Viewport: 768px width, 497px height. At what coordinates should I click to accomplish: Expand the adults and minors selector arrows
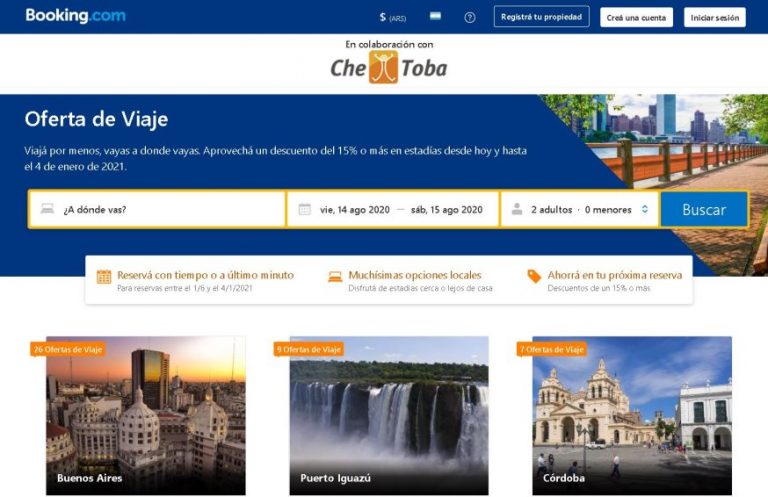tap(645, 209)
